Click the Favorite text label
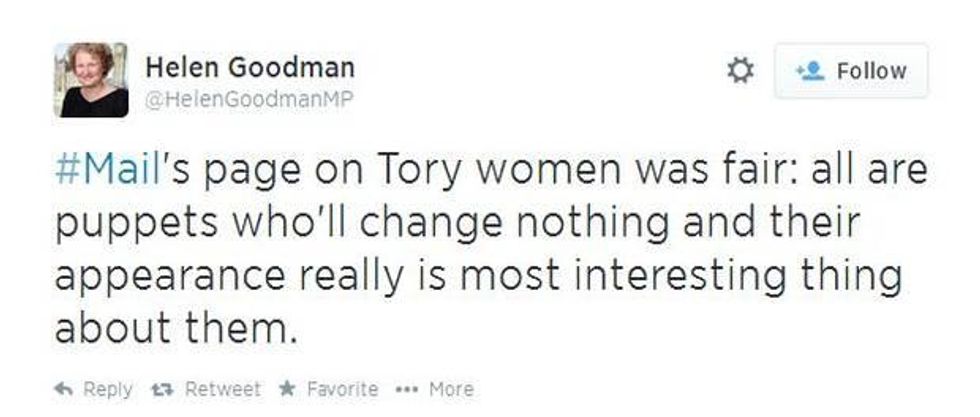980x417 pixels. pos(342,389)
